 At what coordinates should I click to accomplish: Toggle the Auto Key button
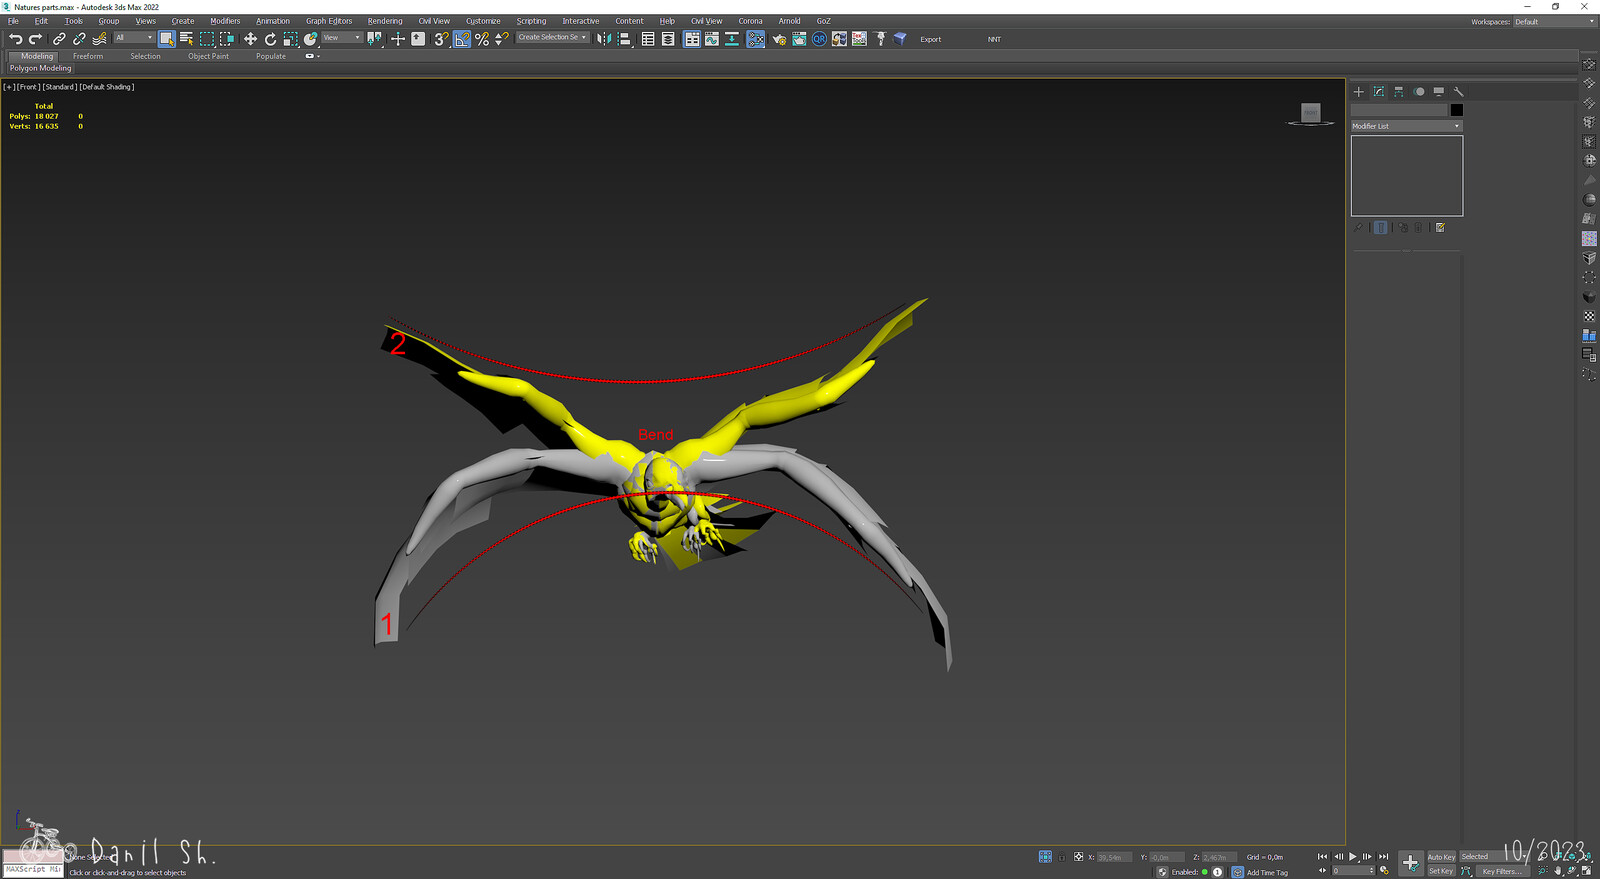click(1441, 857)
